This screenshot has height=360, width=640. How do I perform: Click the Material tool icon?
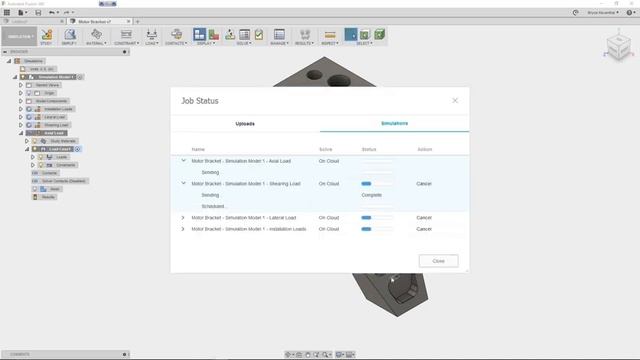96,34
